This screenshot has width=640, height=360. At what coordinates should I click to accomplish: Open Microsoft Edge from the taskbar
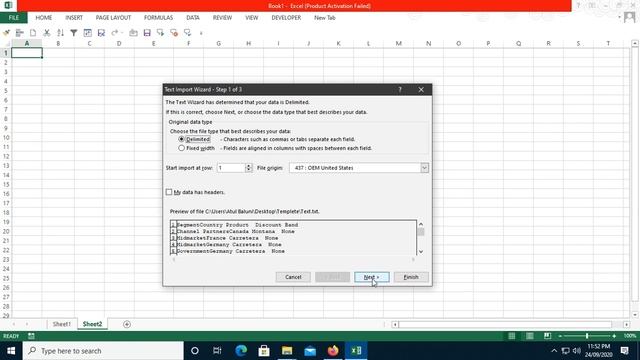point(241,351)
